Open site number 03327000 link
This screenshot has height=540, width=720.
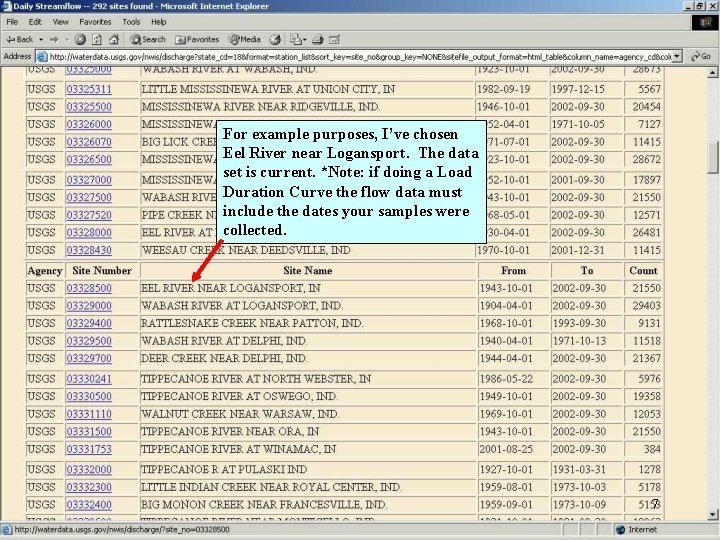pos(89,180)
